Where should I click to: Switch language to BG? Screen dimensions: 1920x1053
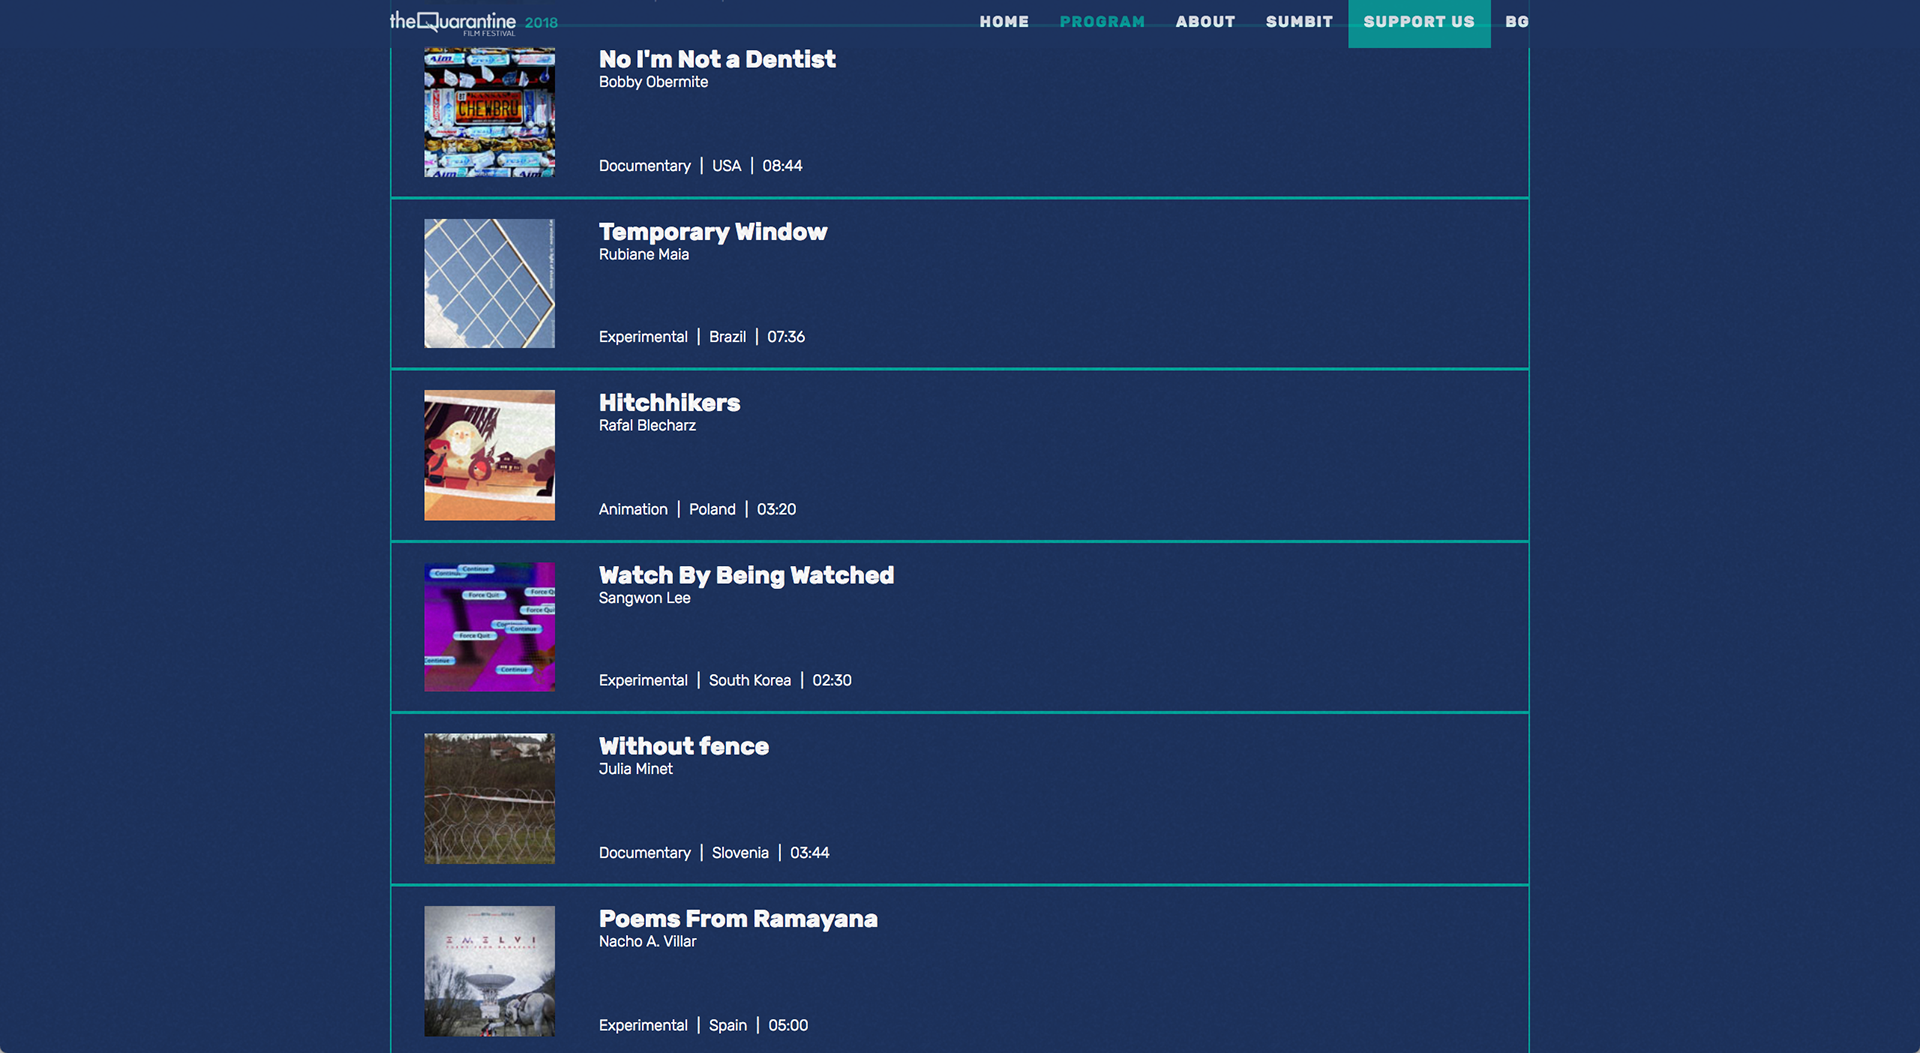click(x=1516, y=22)
